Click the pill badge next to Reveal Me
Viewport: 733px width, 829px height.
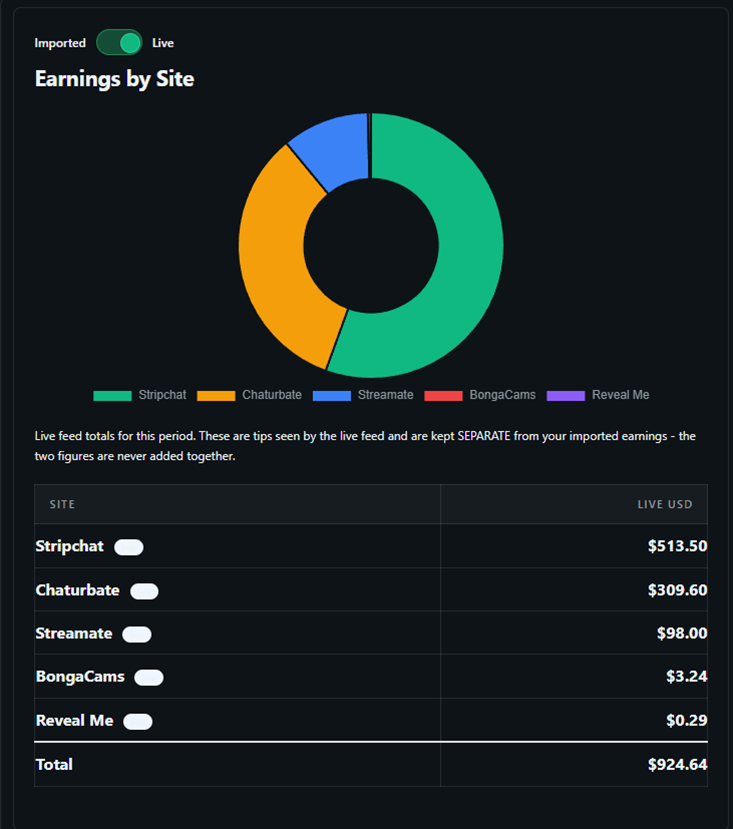pos(138,722)
